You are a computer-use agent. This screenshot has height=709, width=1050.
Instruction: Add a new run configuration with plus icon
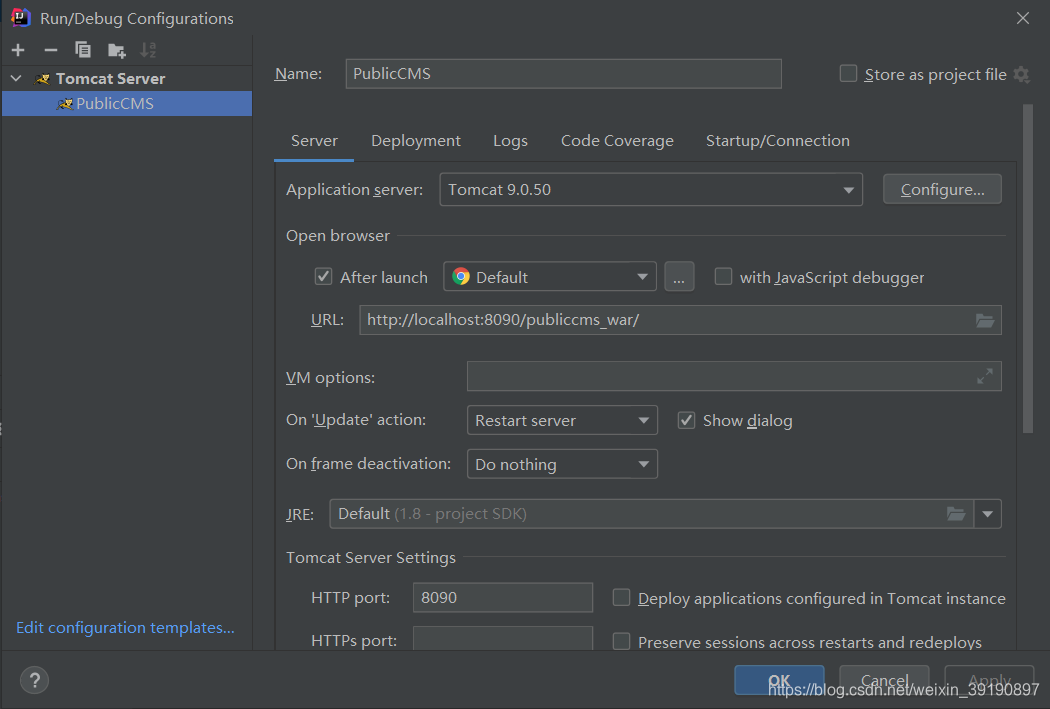tap(18, 50)
